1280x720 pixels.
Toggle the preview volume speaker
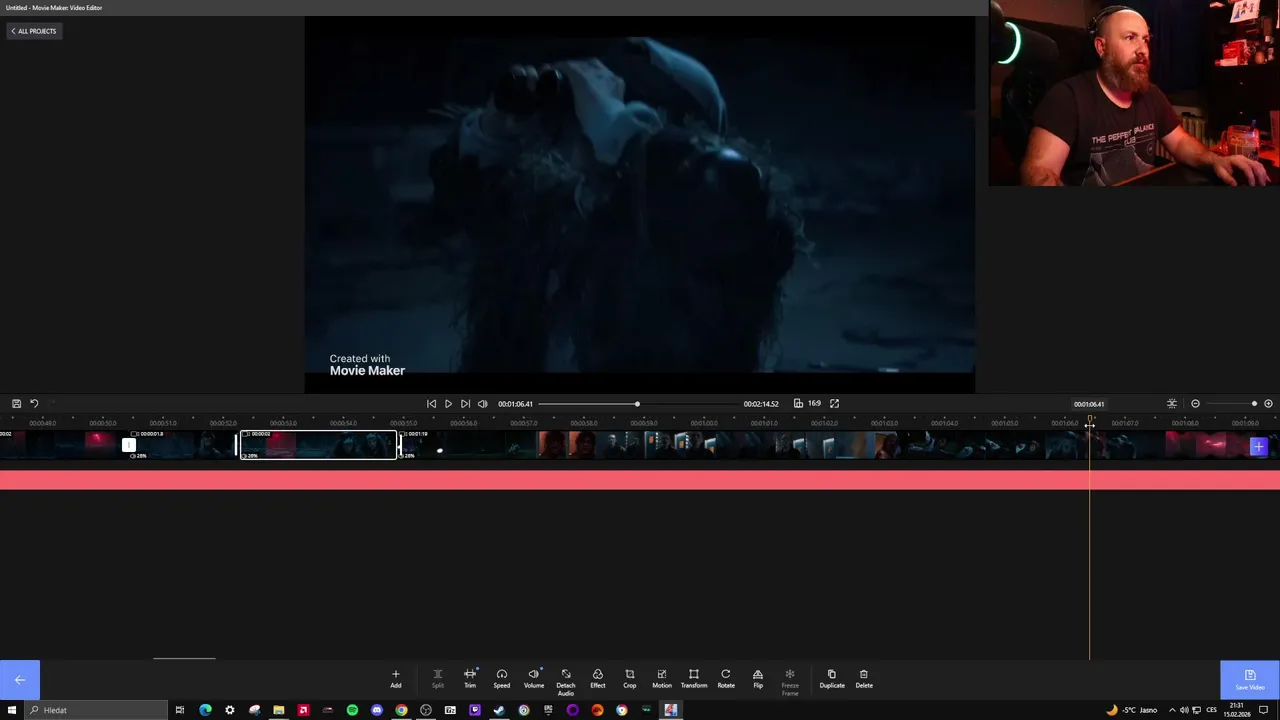[483, 404]
